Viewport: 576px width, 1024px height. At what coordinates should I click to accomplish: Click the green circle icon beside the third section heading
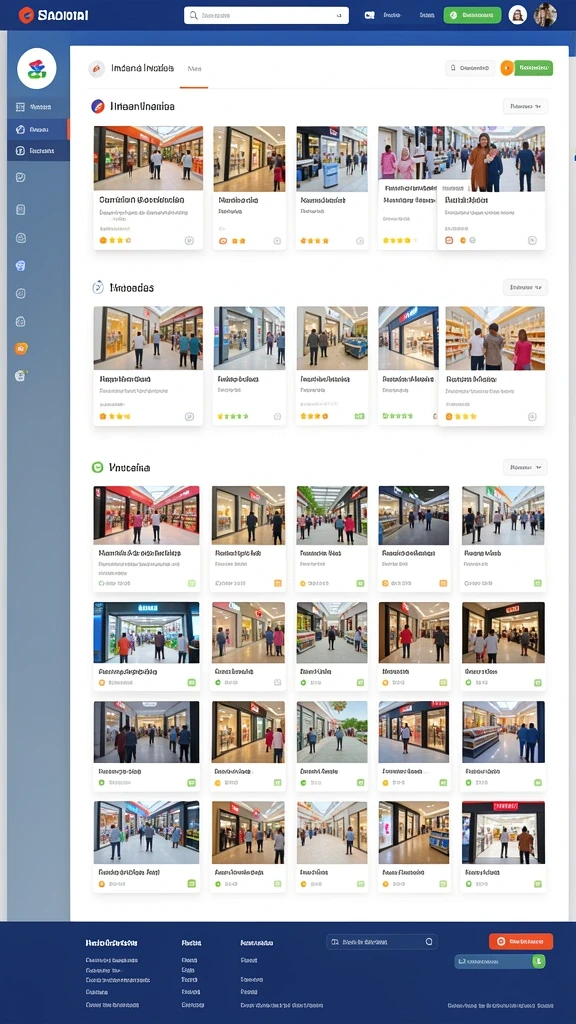point(97,467)
